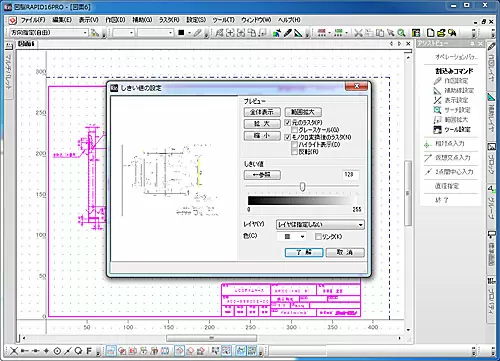Enable the ハイライト表示 checkbox
This screenshot has width=500, height=361.
pyautogui.click(x=294, y=144)
